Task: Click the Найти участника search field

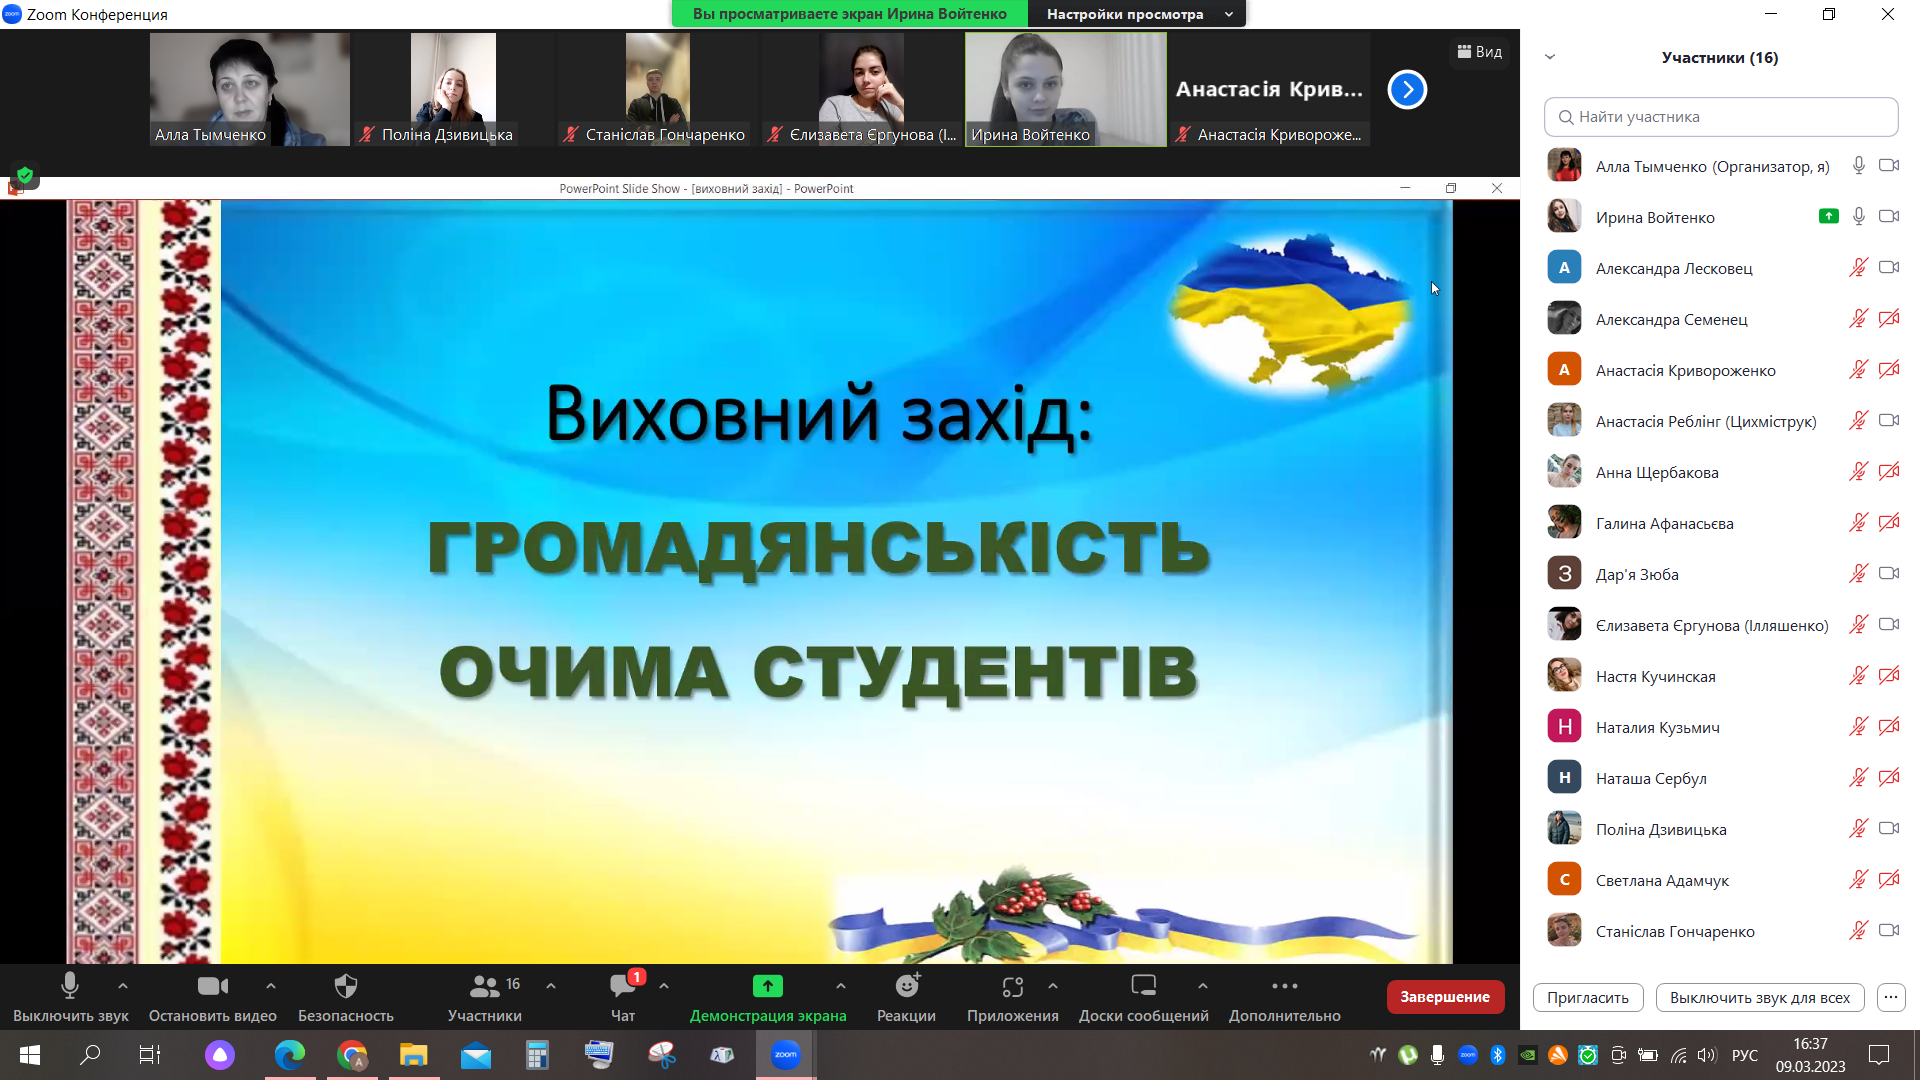Action: click(1720, 117)
